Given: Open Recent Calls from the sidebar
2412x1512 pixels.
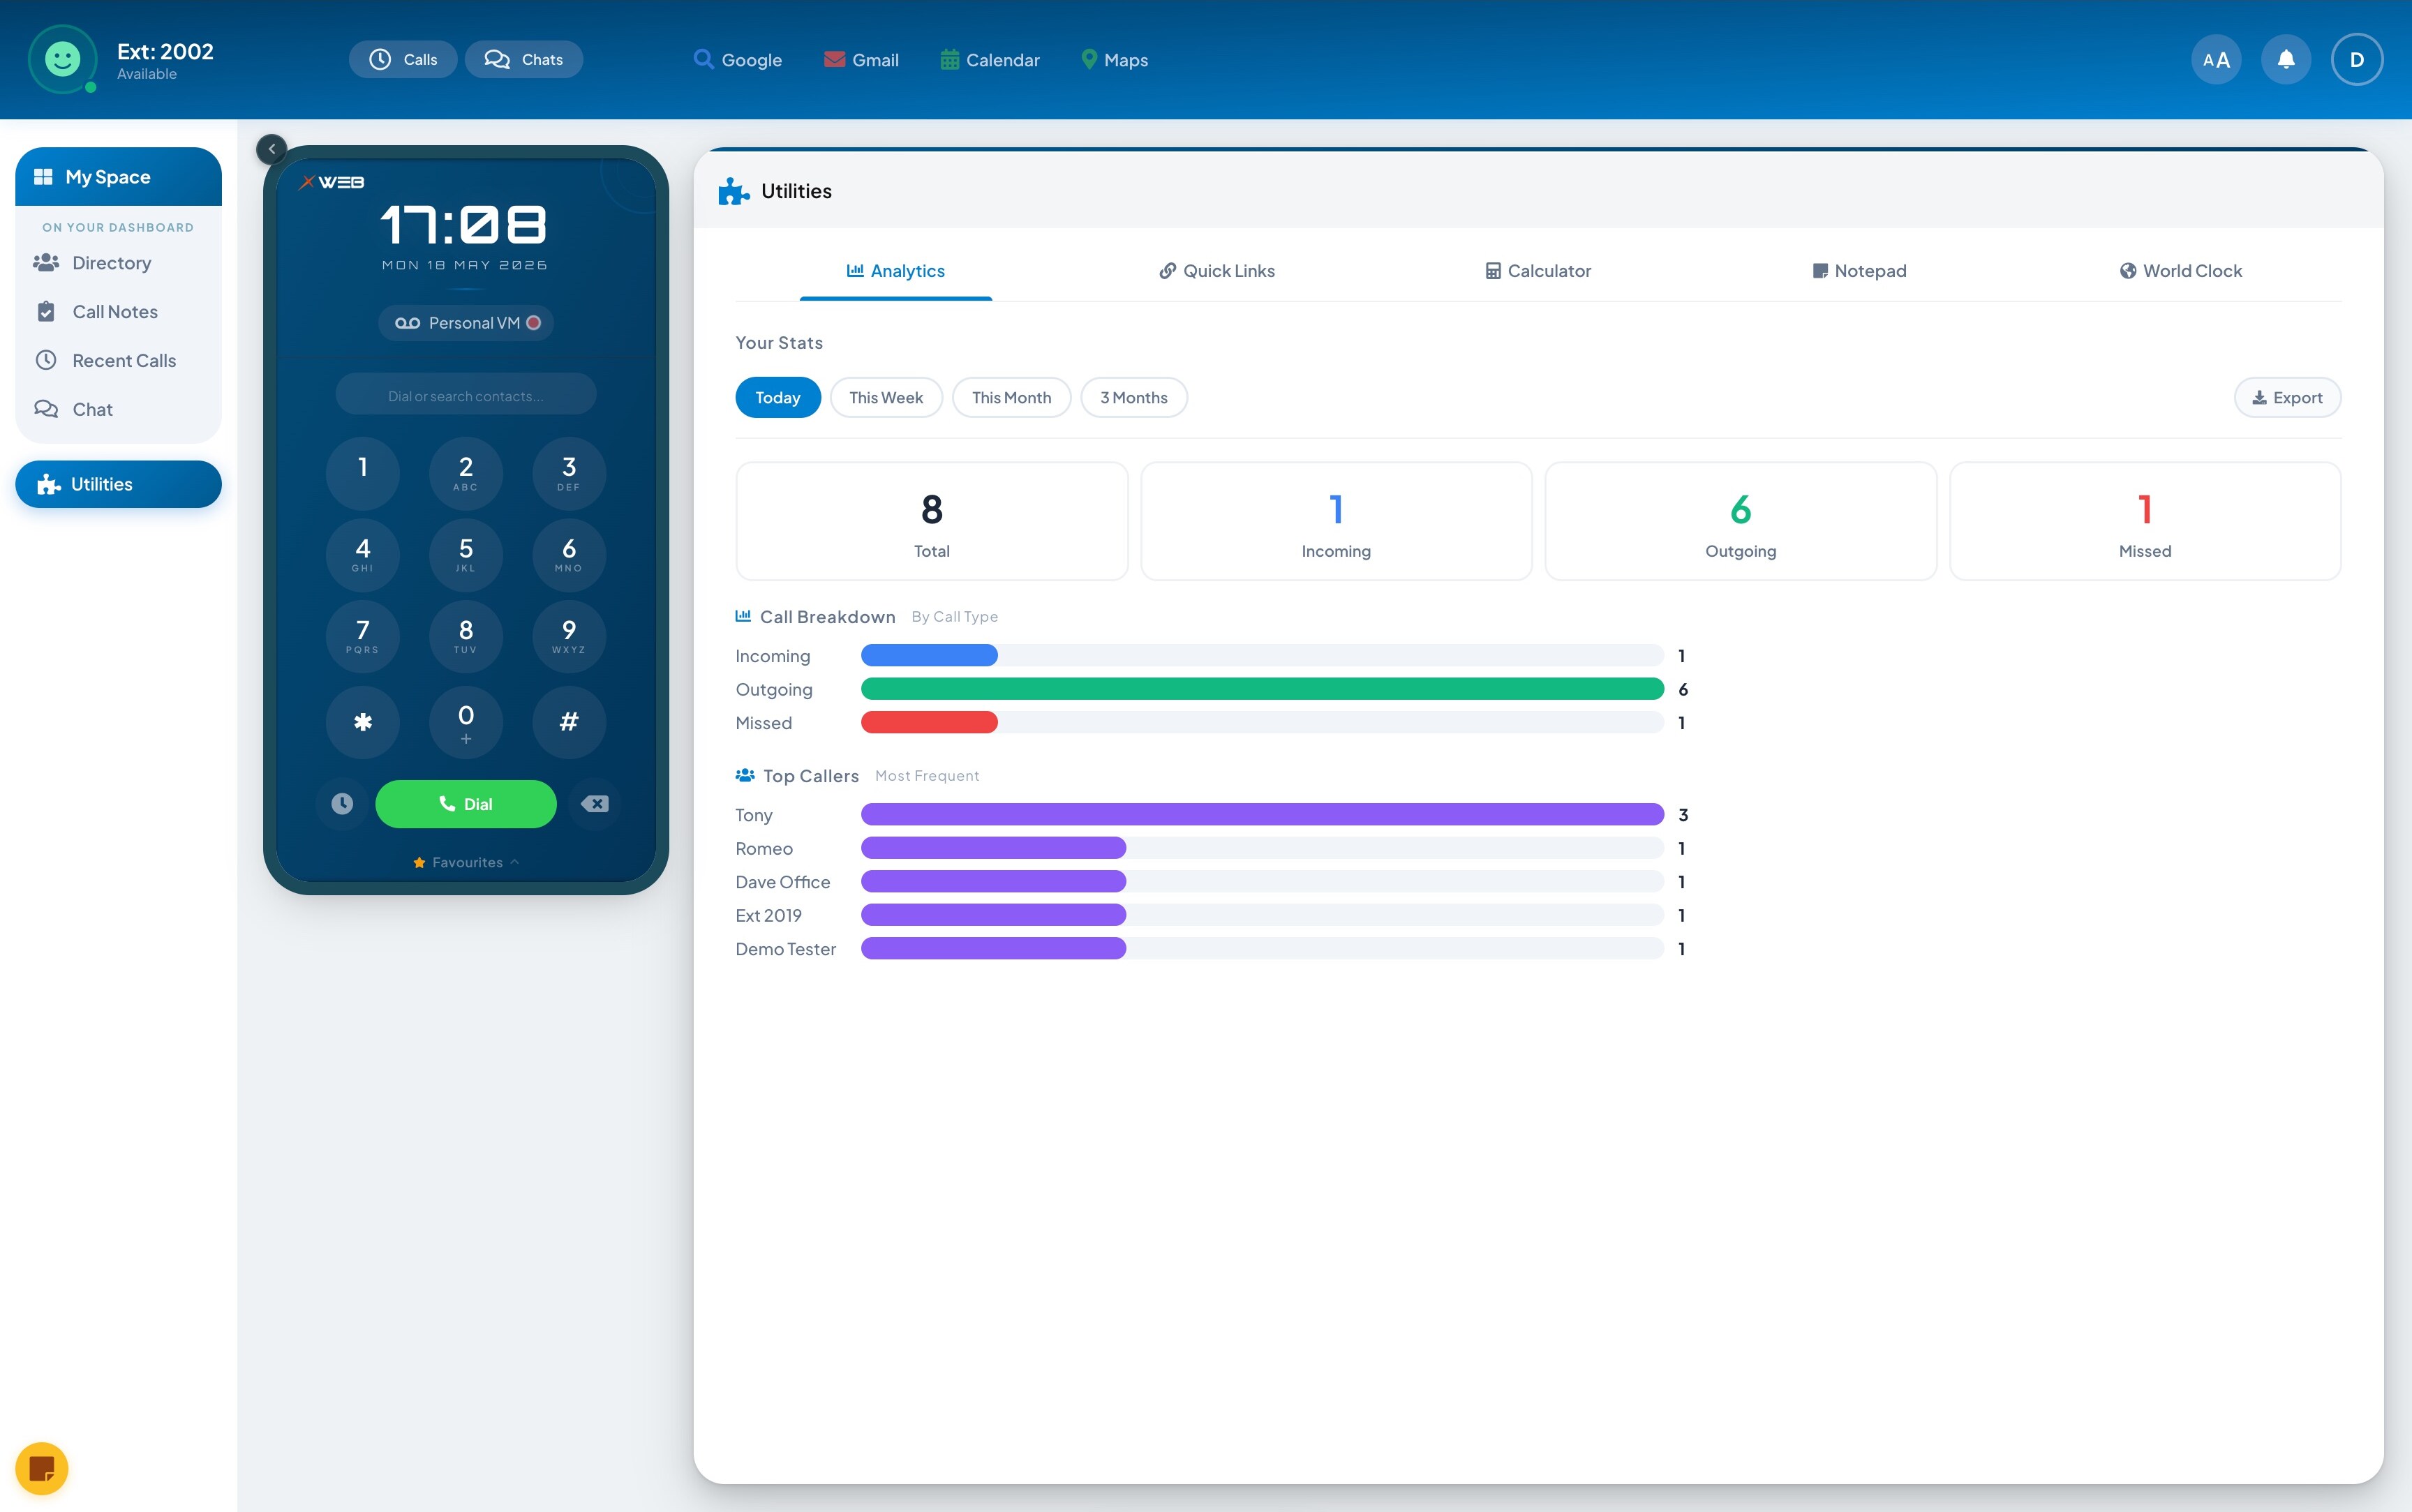Looking at the screenshot, I should [x=118, y=361].
